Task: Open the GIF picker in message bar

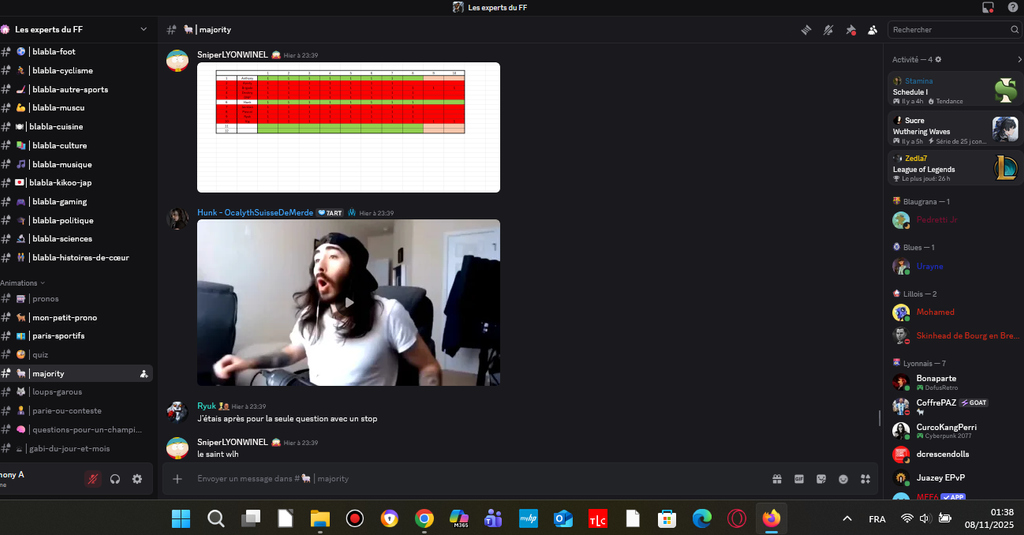Action: click(x=799, y=479)
